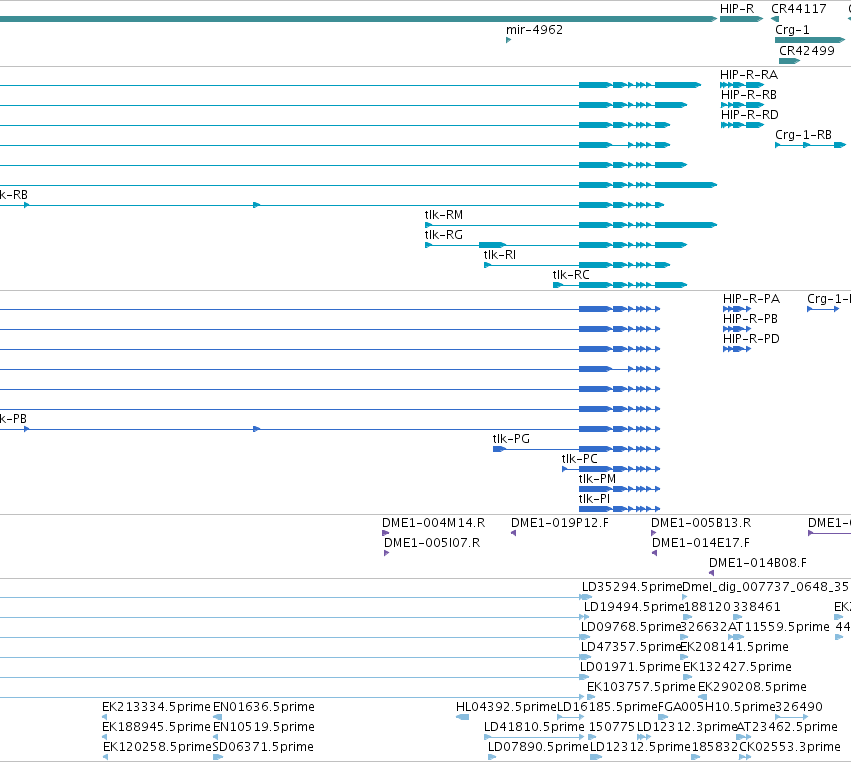Click the tlk-PG CDS label

click(511, 439)
